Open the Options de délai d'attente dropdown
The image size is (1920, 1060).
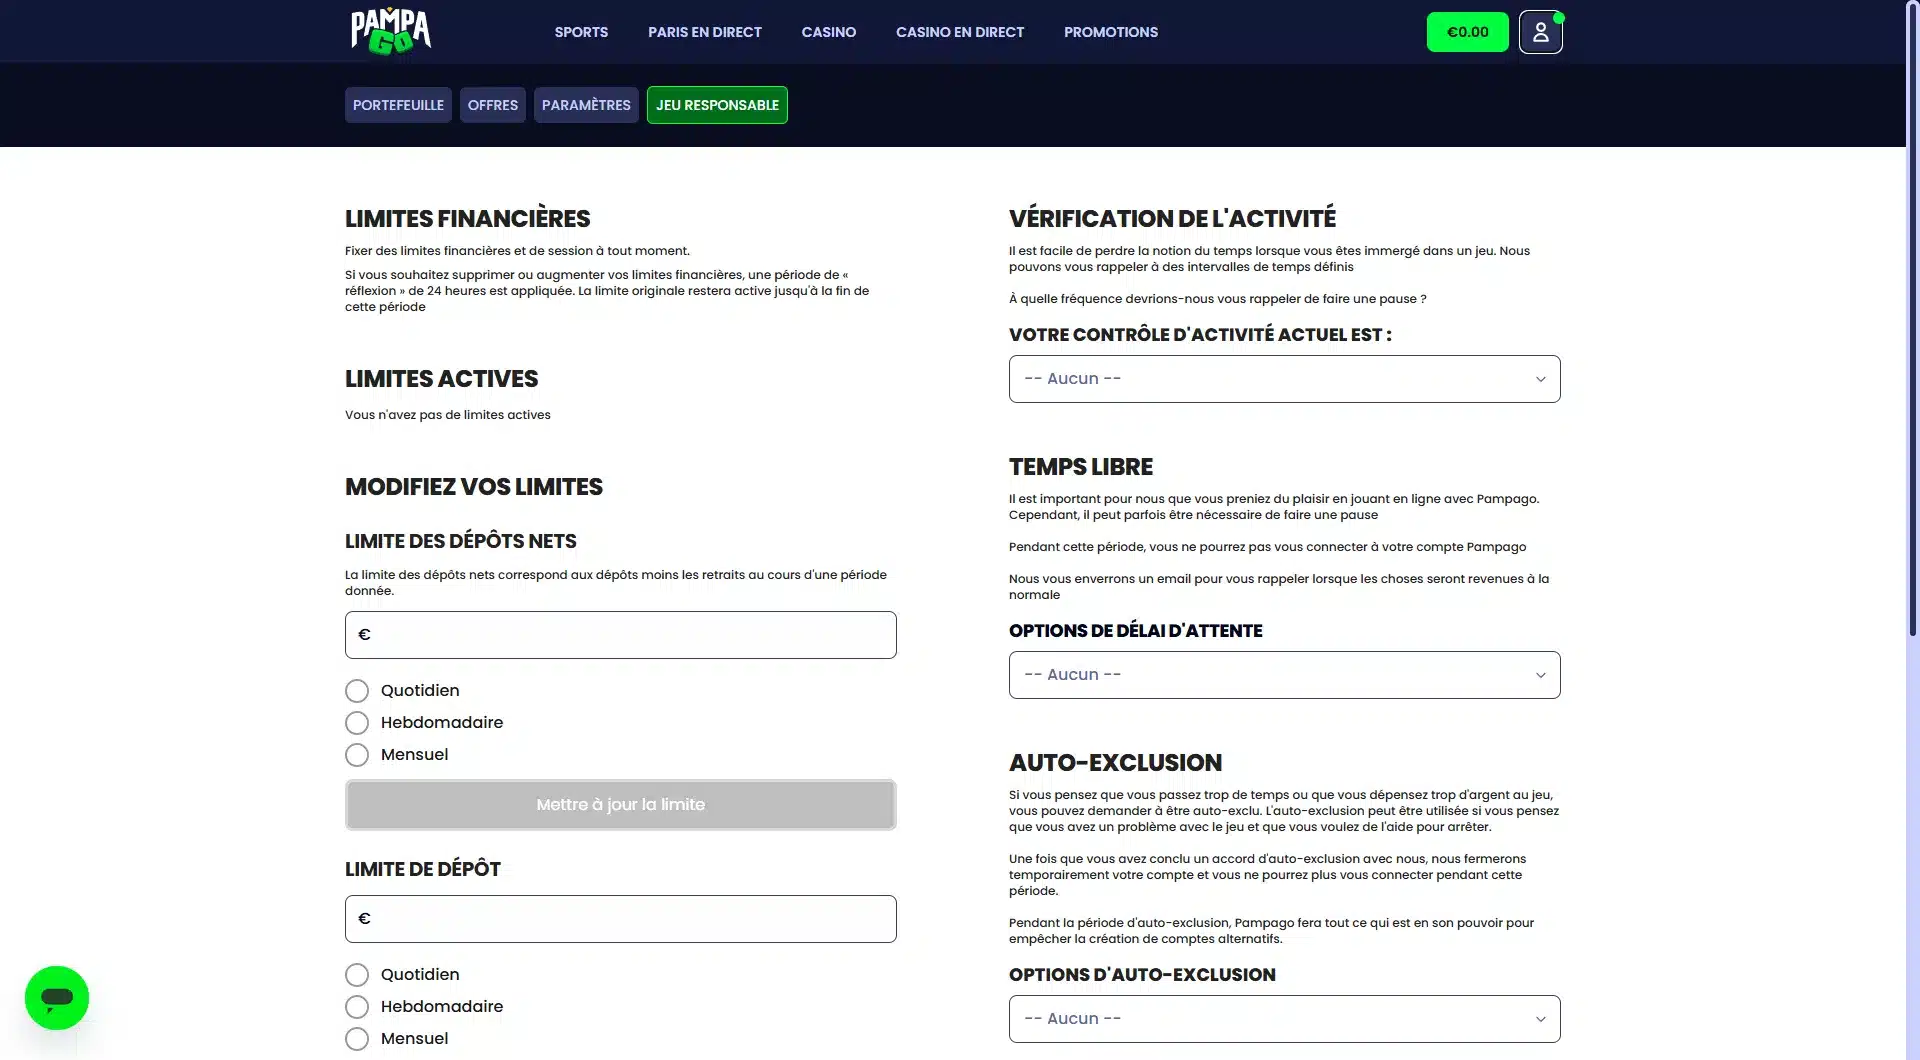point(1284,675)
